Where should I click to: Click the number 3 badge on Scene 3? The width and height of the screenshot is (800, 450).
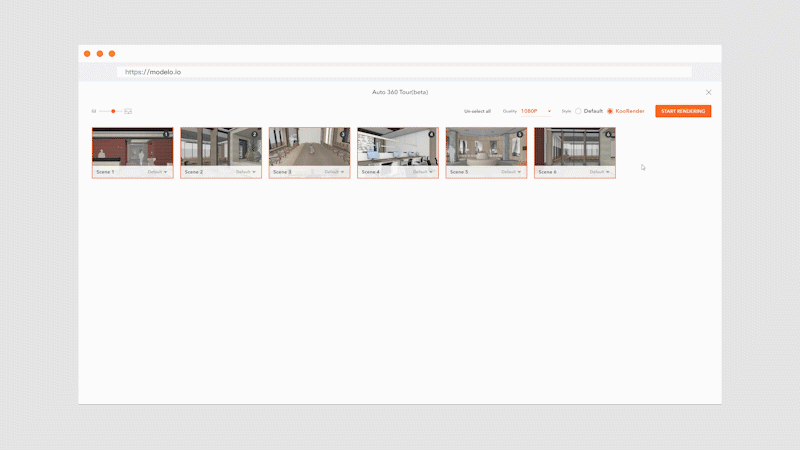coord(343,134)
